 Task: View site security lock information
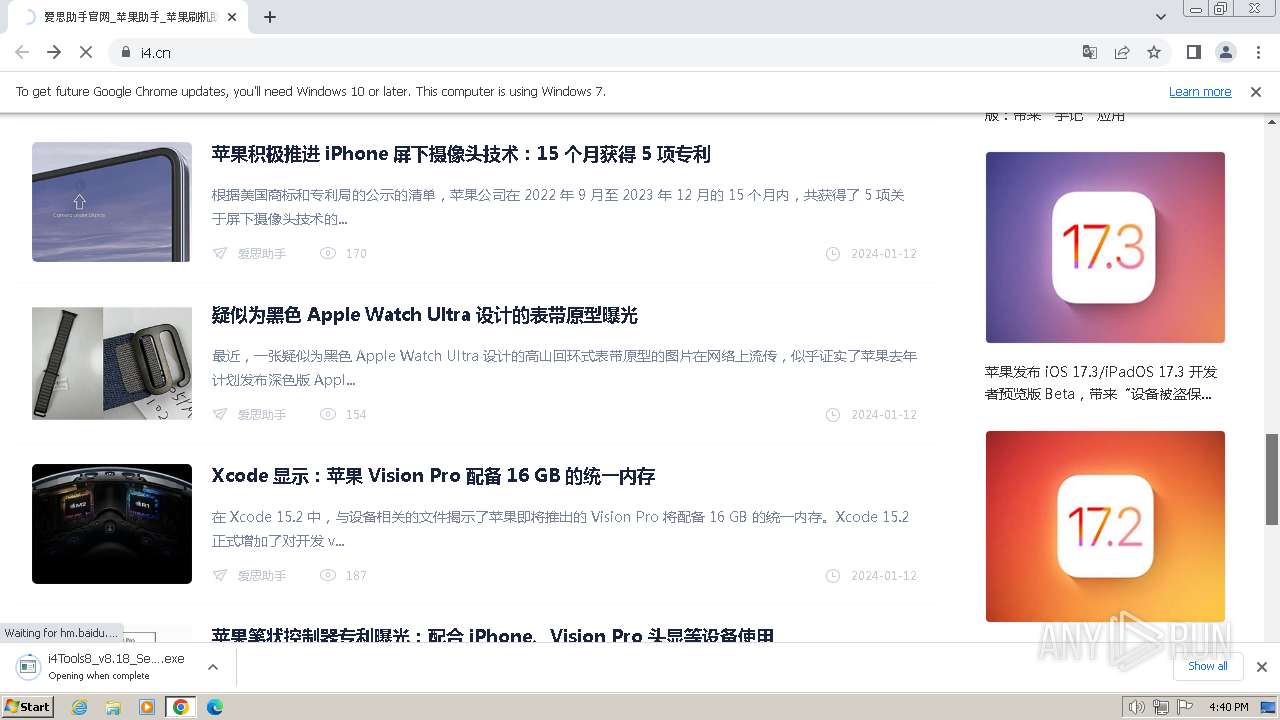126,52
